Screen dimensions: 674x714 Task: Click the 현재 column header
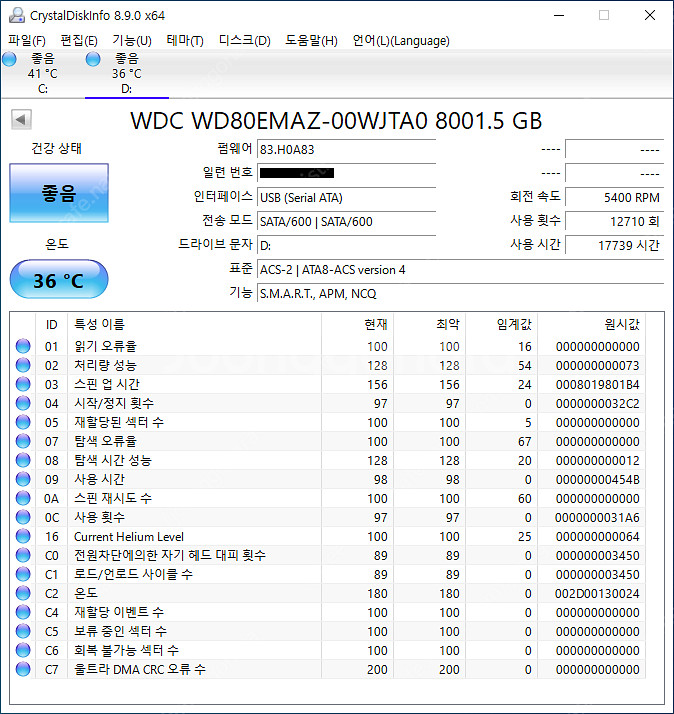tap(357, 325)
